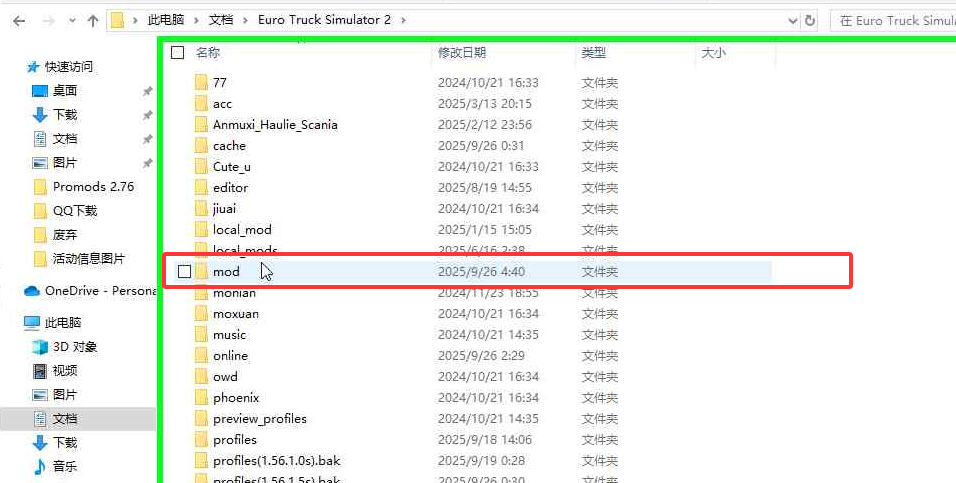956x483 pixels.
Task: Open 快速访问 in the sidebar
Action: [x=68, y=67]
